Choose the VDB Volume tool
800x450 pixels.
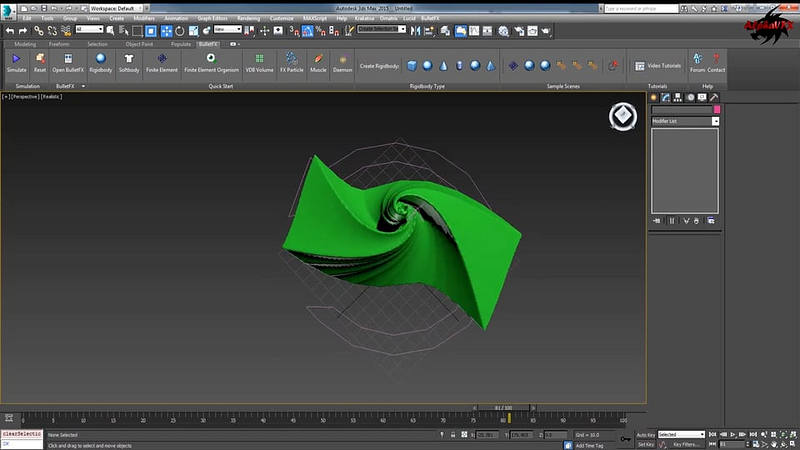pos(260,63)
